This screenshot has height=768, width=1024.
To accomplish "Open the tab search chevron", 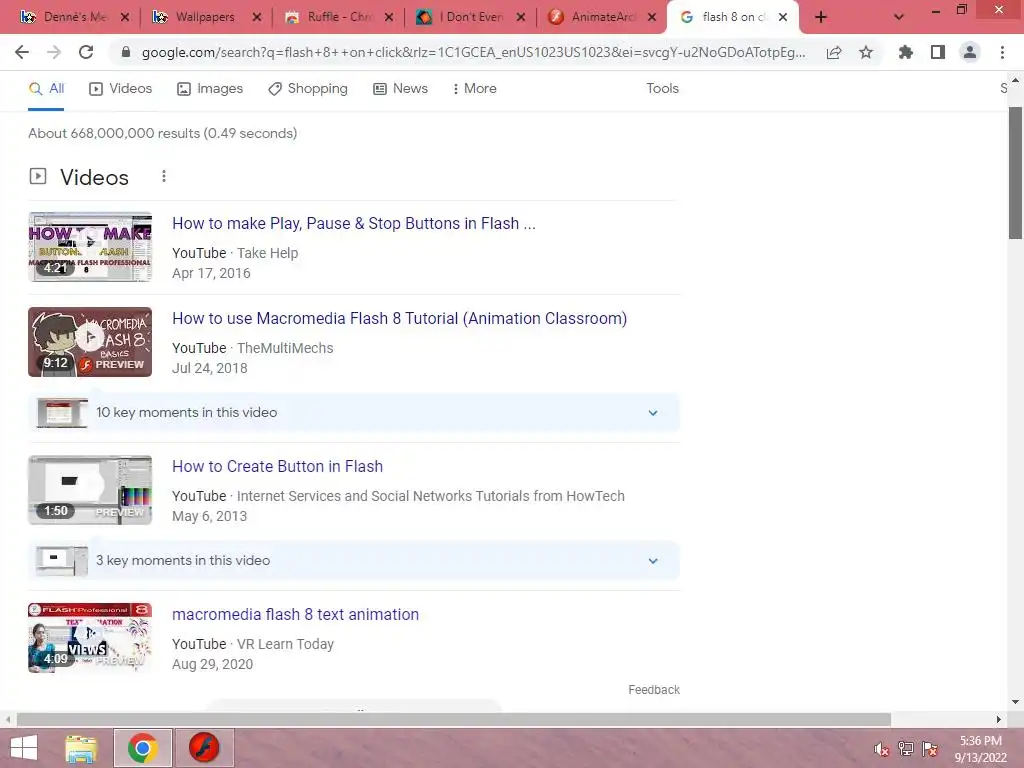I will [x=899, y=17].
